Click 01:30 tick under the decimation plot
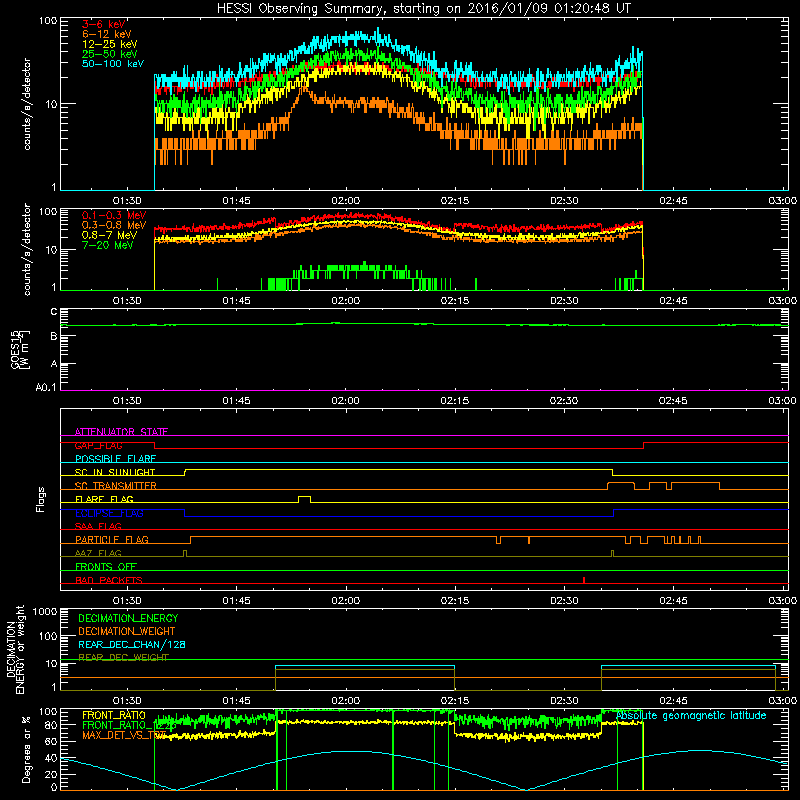Screen dimensions: 800x800 point(127,701)
